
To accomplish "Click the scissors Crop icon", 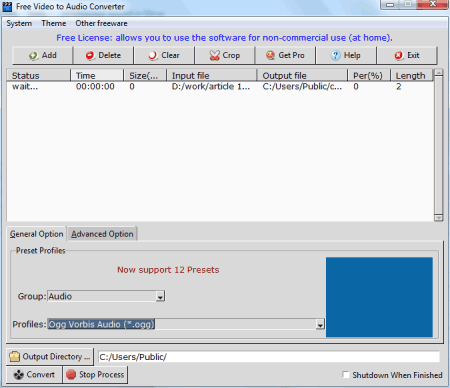I will (x=214, y=55).
